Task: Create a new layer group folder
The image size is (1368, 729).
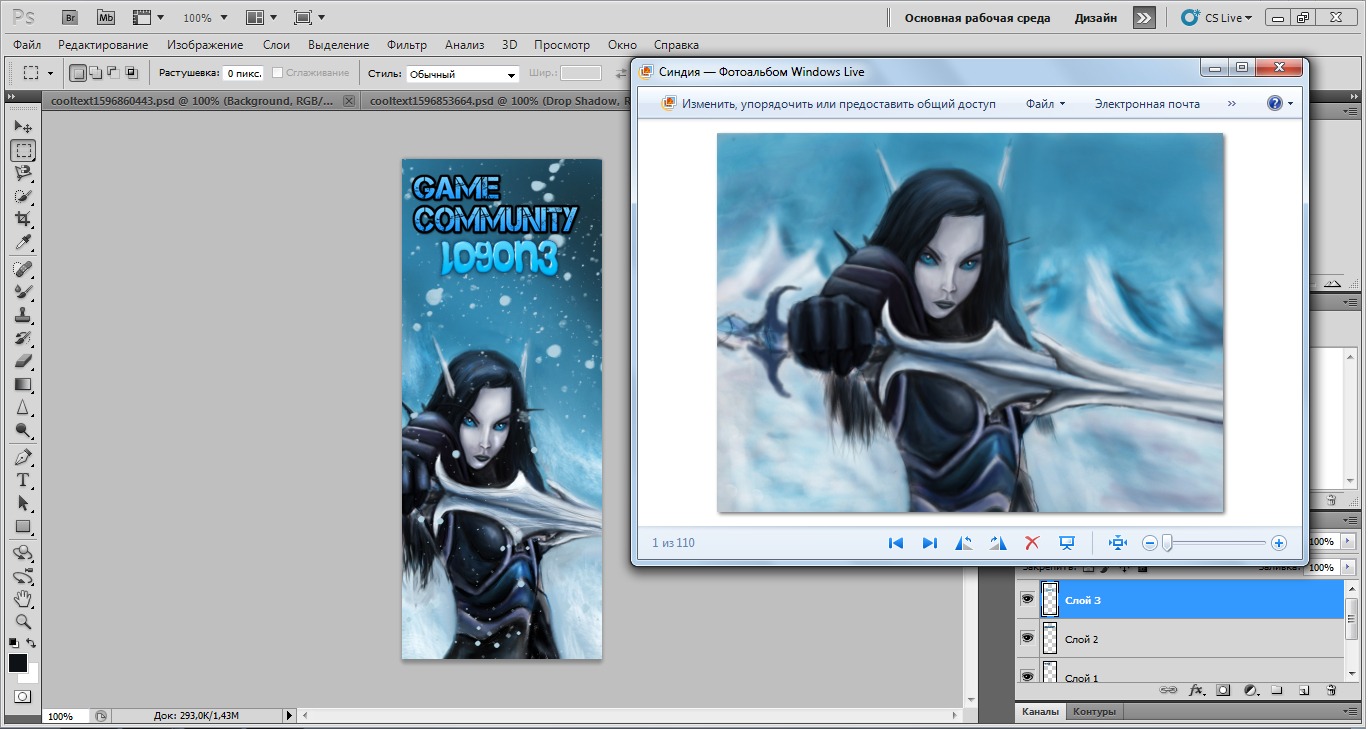Action: 1276,690
